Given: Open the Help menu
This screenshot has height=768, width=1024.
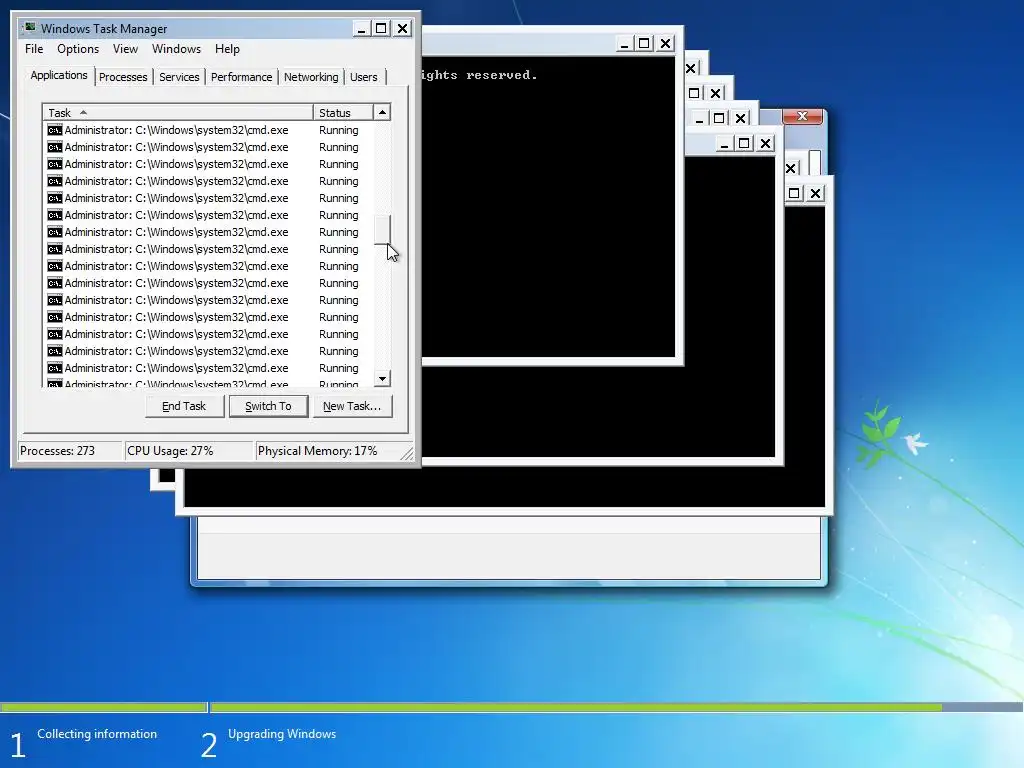Looking at the screenshot, I should [227, 49].
